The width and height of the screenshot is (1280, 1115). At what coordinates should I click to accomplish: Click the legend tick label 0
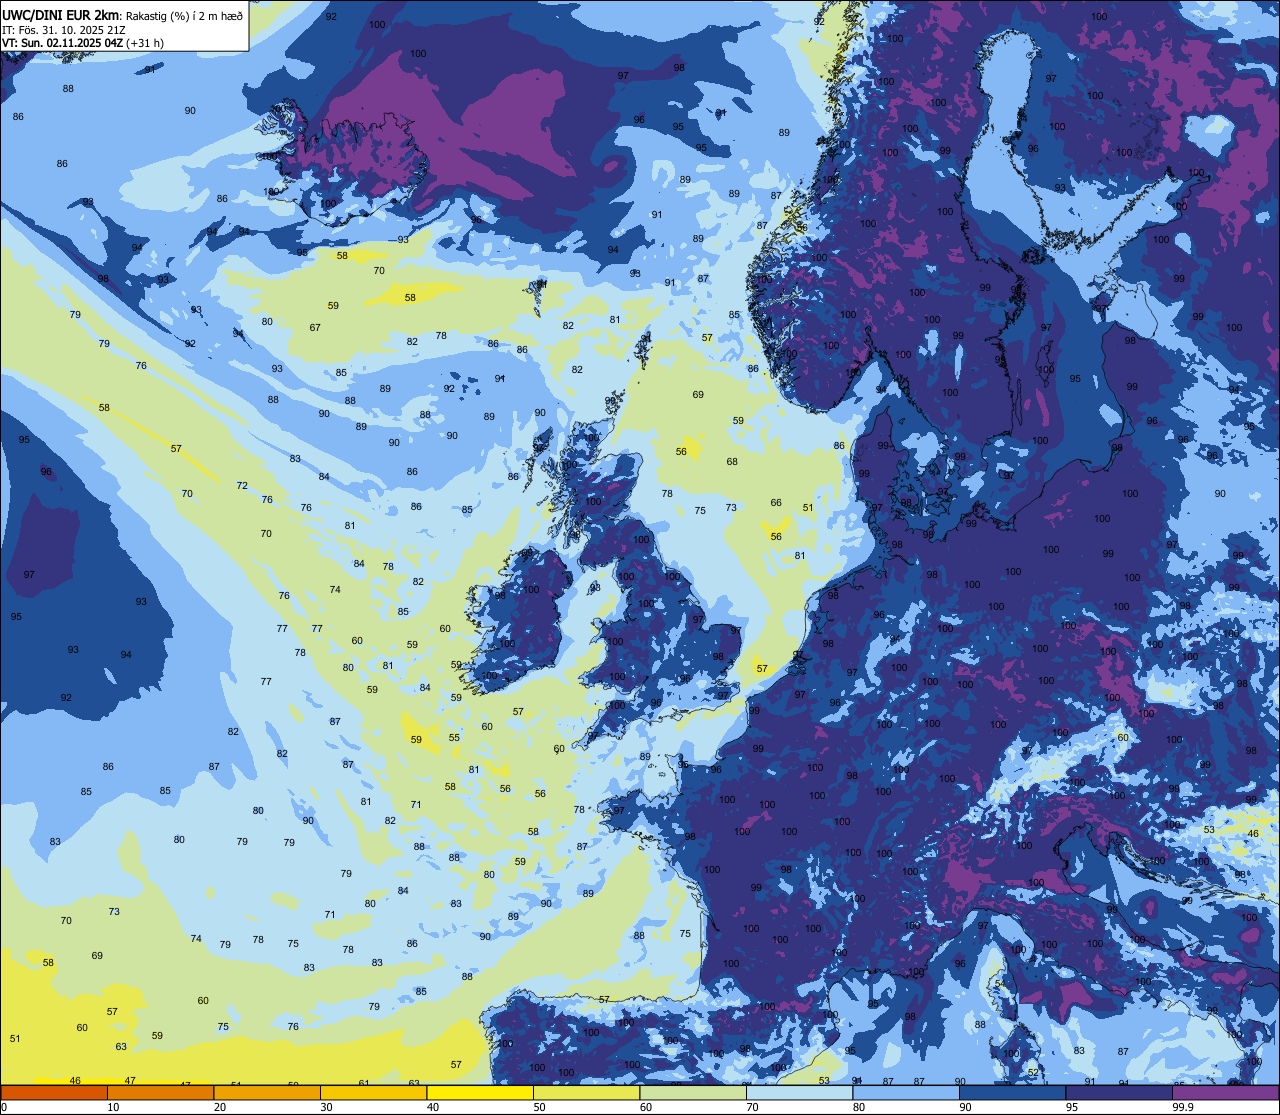tap(5, 1107)
